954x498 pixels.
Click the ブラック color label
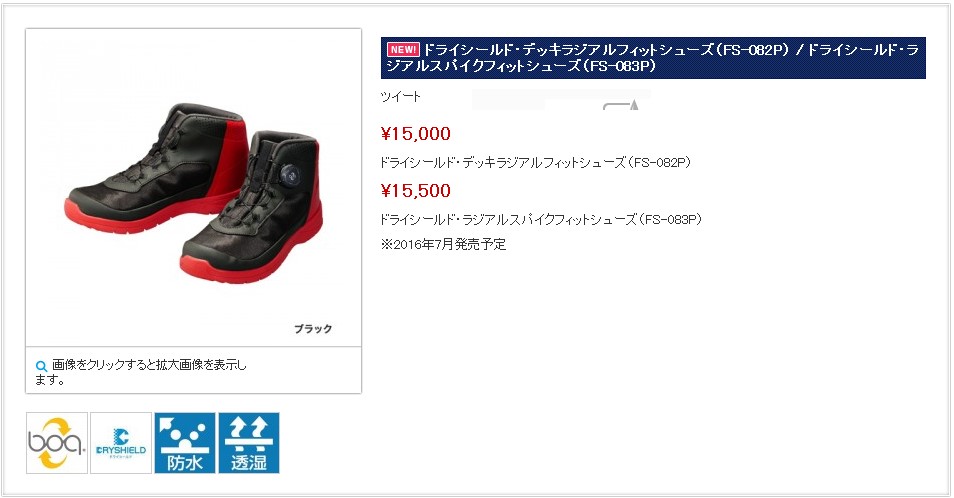[x=313, y=328]
